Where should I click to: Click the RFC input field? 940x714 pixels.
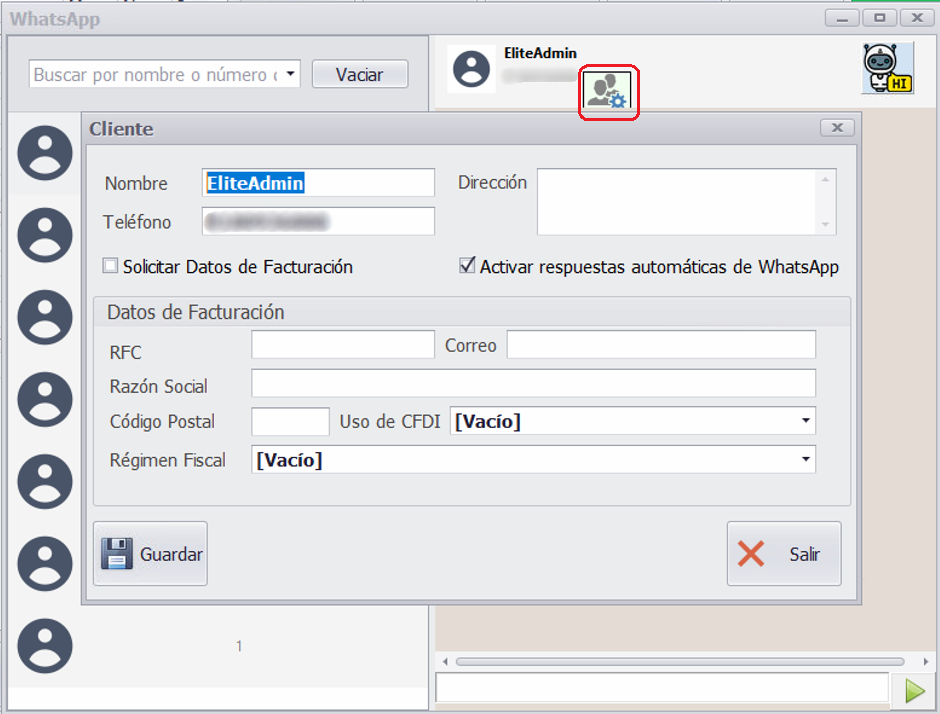[x=342, y=345]
